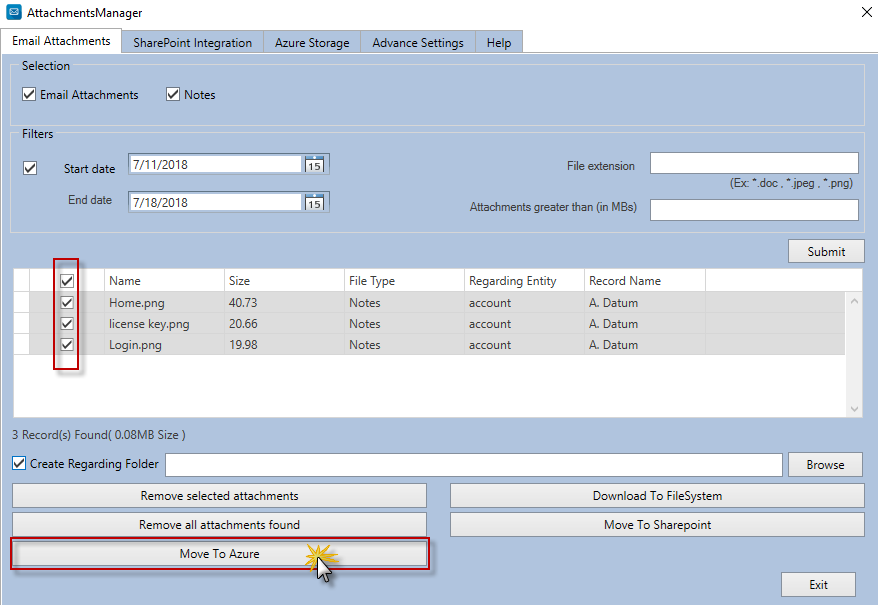Click Download To FileSystem button

point(656,495)
